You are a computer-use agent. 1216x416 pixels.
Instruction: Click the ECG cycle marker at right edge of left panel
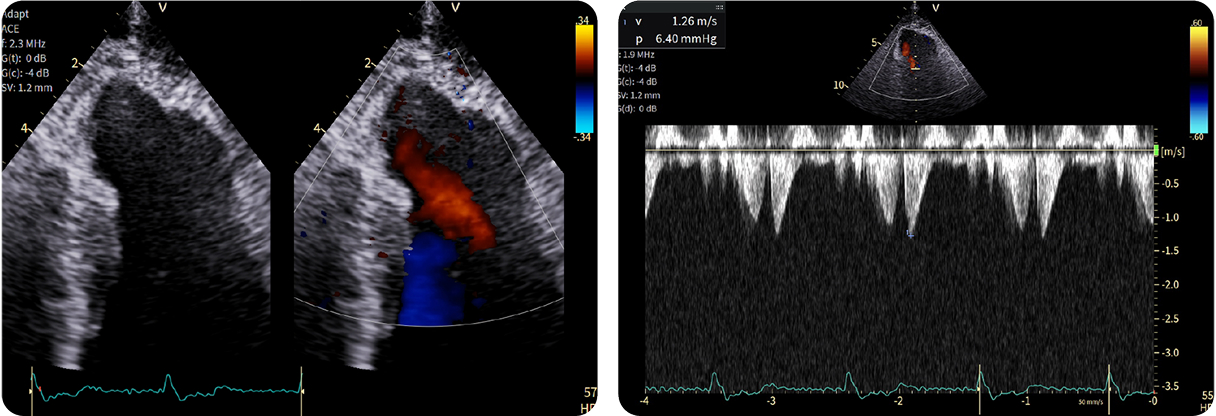[301, 391]
